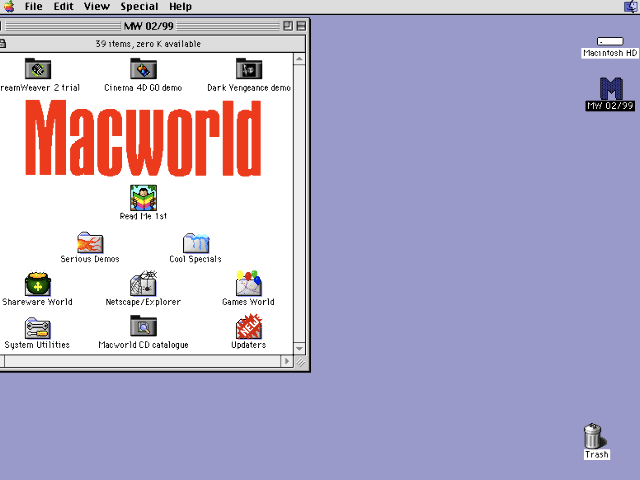Click the 'Macworld CD catalogue' label
640x480 pixels.
pos(143,345)
